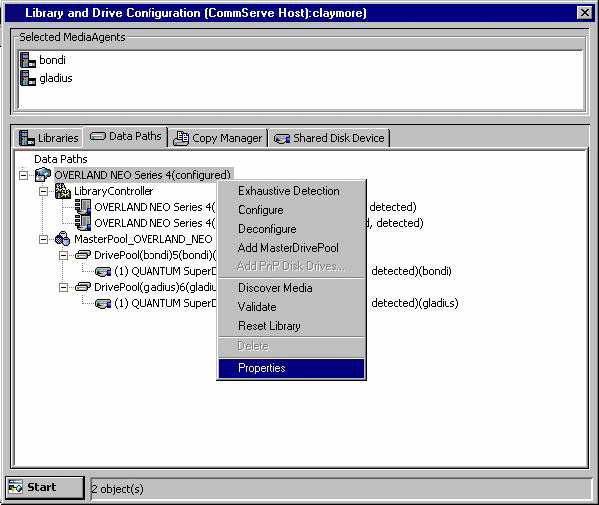The height and width of the screenshot is (505, 599).
Task: Collapse the OVERLAND NEO Series 4 library node
Action: pos(24,175)
